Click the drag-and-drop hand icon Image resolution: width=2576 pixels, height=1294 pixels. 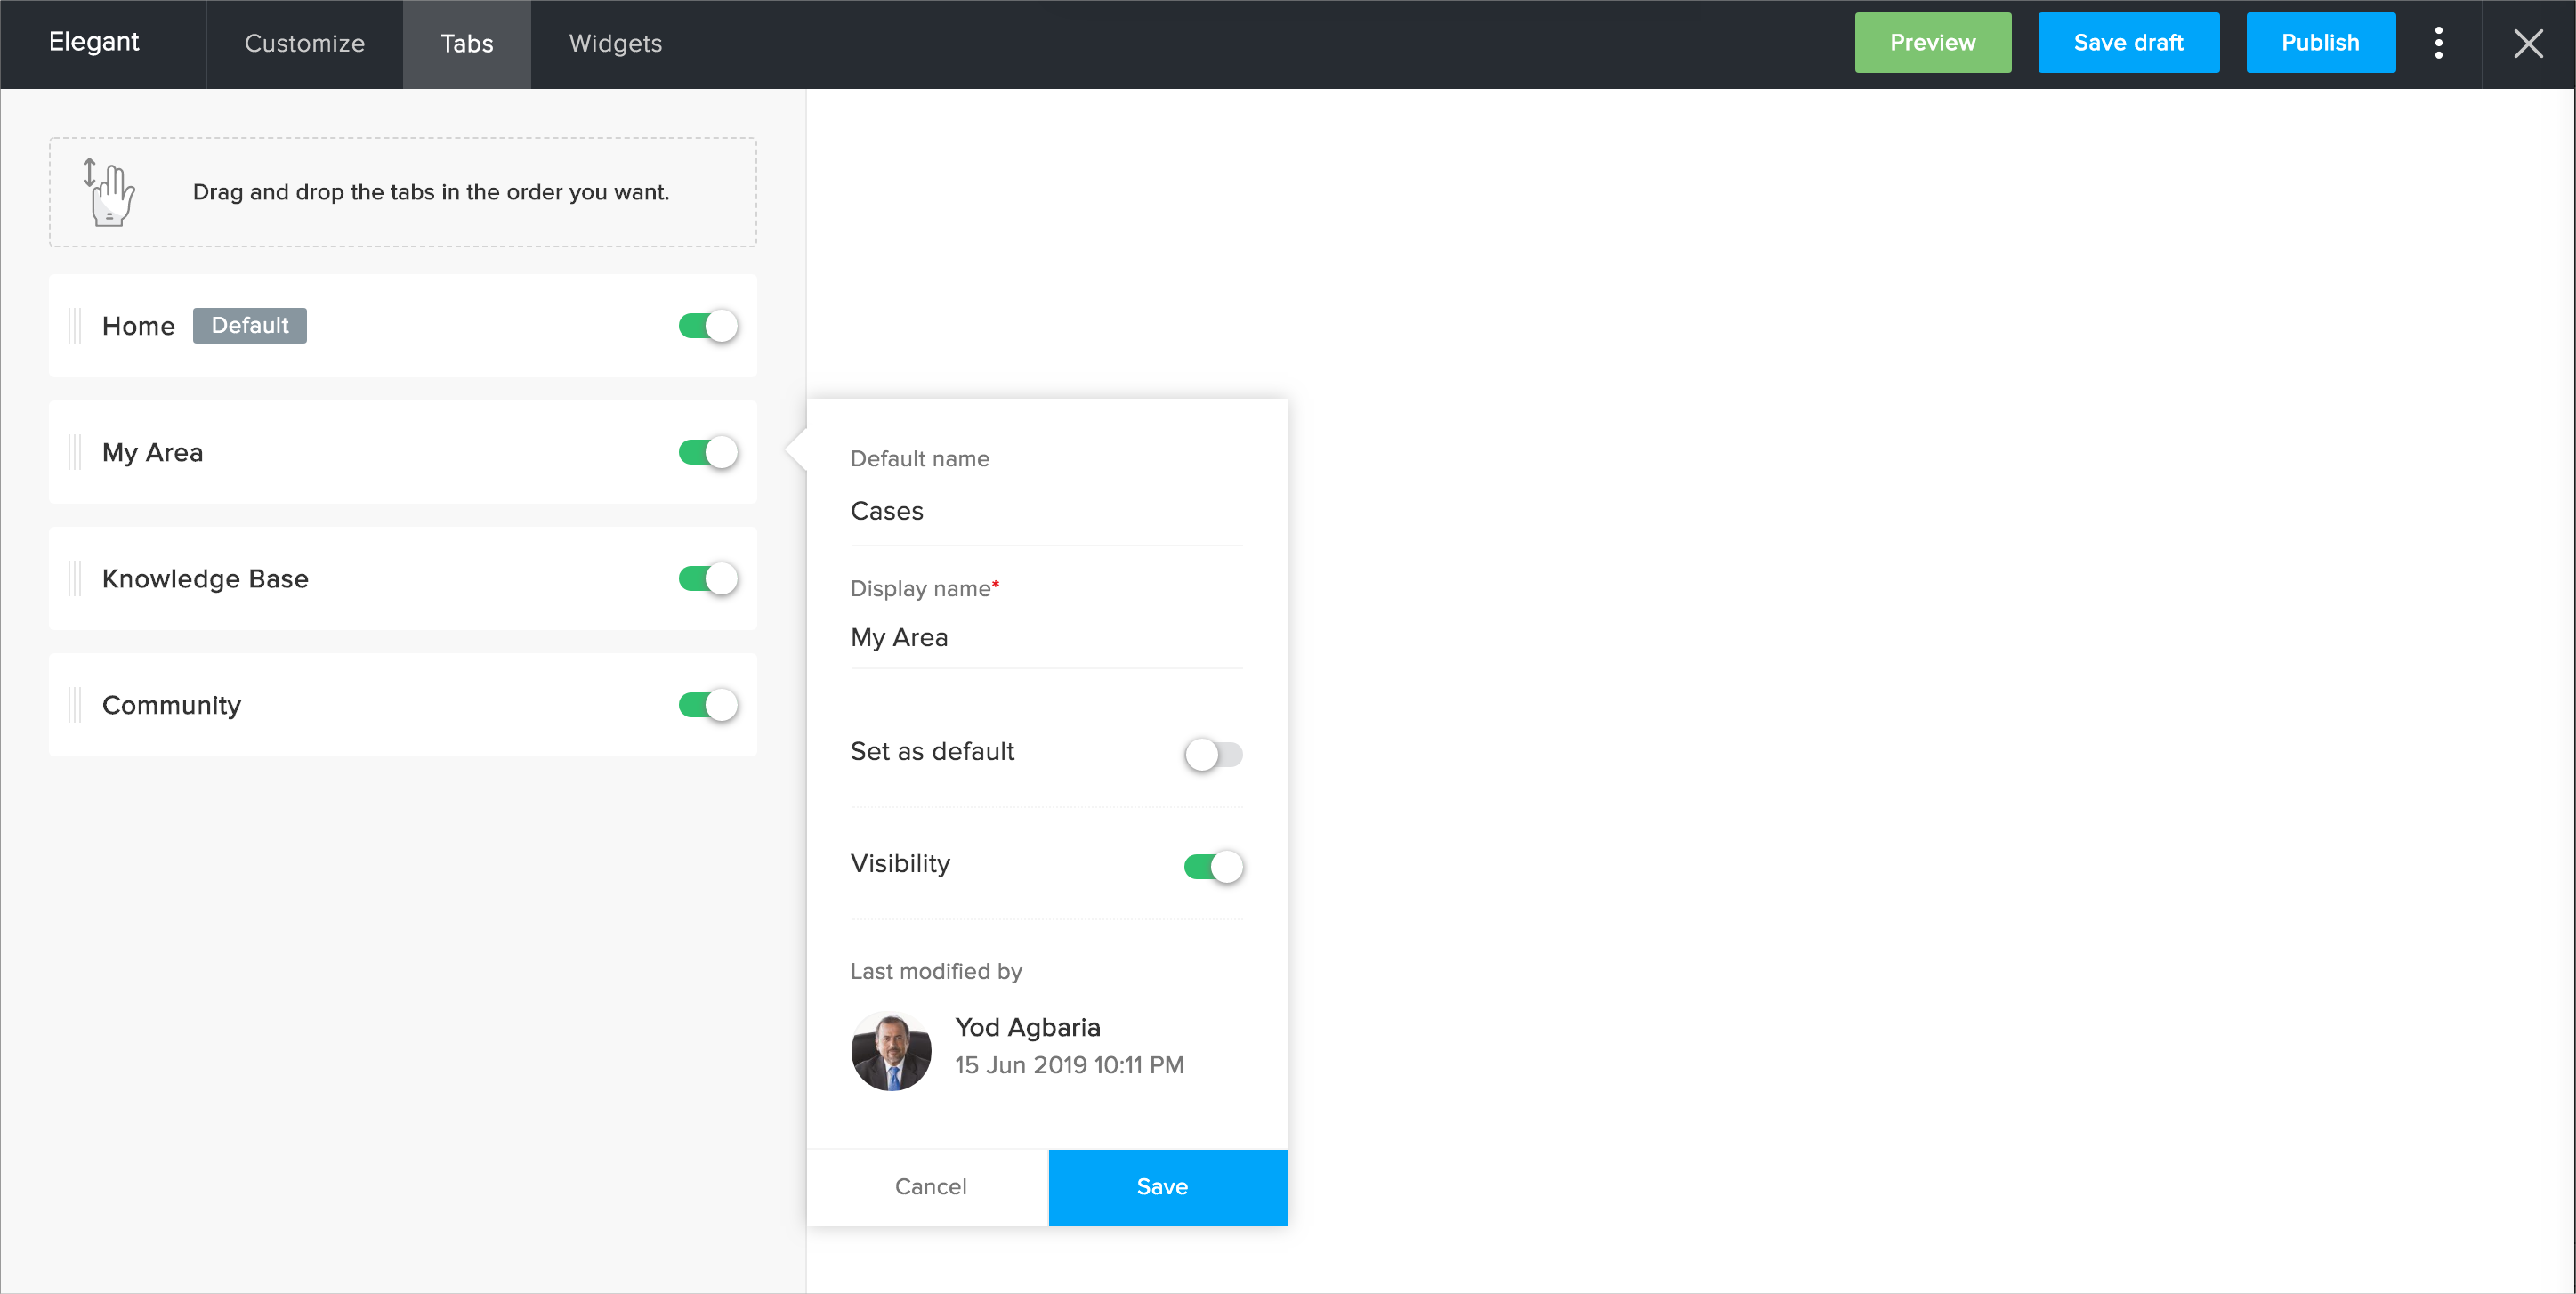click(108, 192)
